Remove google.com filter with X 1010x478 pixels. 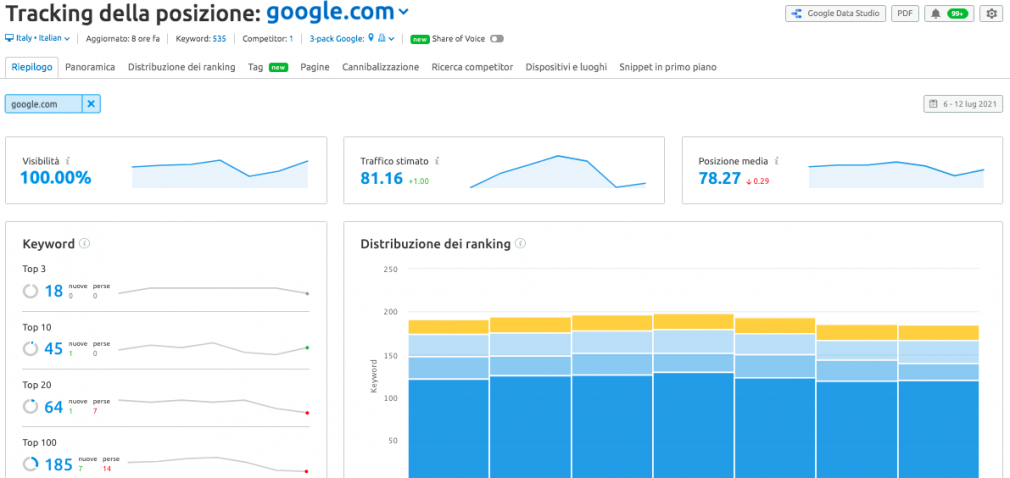[91, 104]
